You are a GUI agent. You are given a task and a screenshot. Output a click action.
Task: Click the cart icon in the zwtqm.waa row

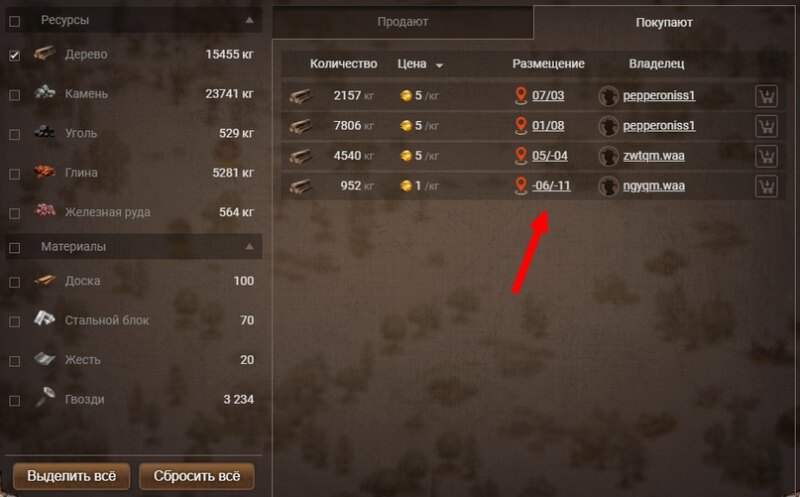click(766, 156)
